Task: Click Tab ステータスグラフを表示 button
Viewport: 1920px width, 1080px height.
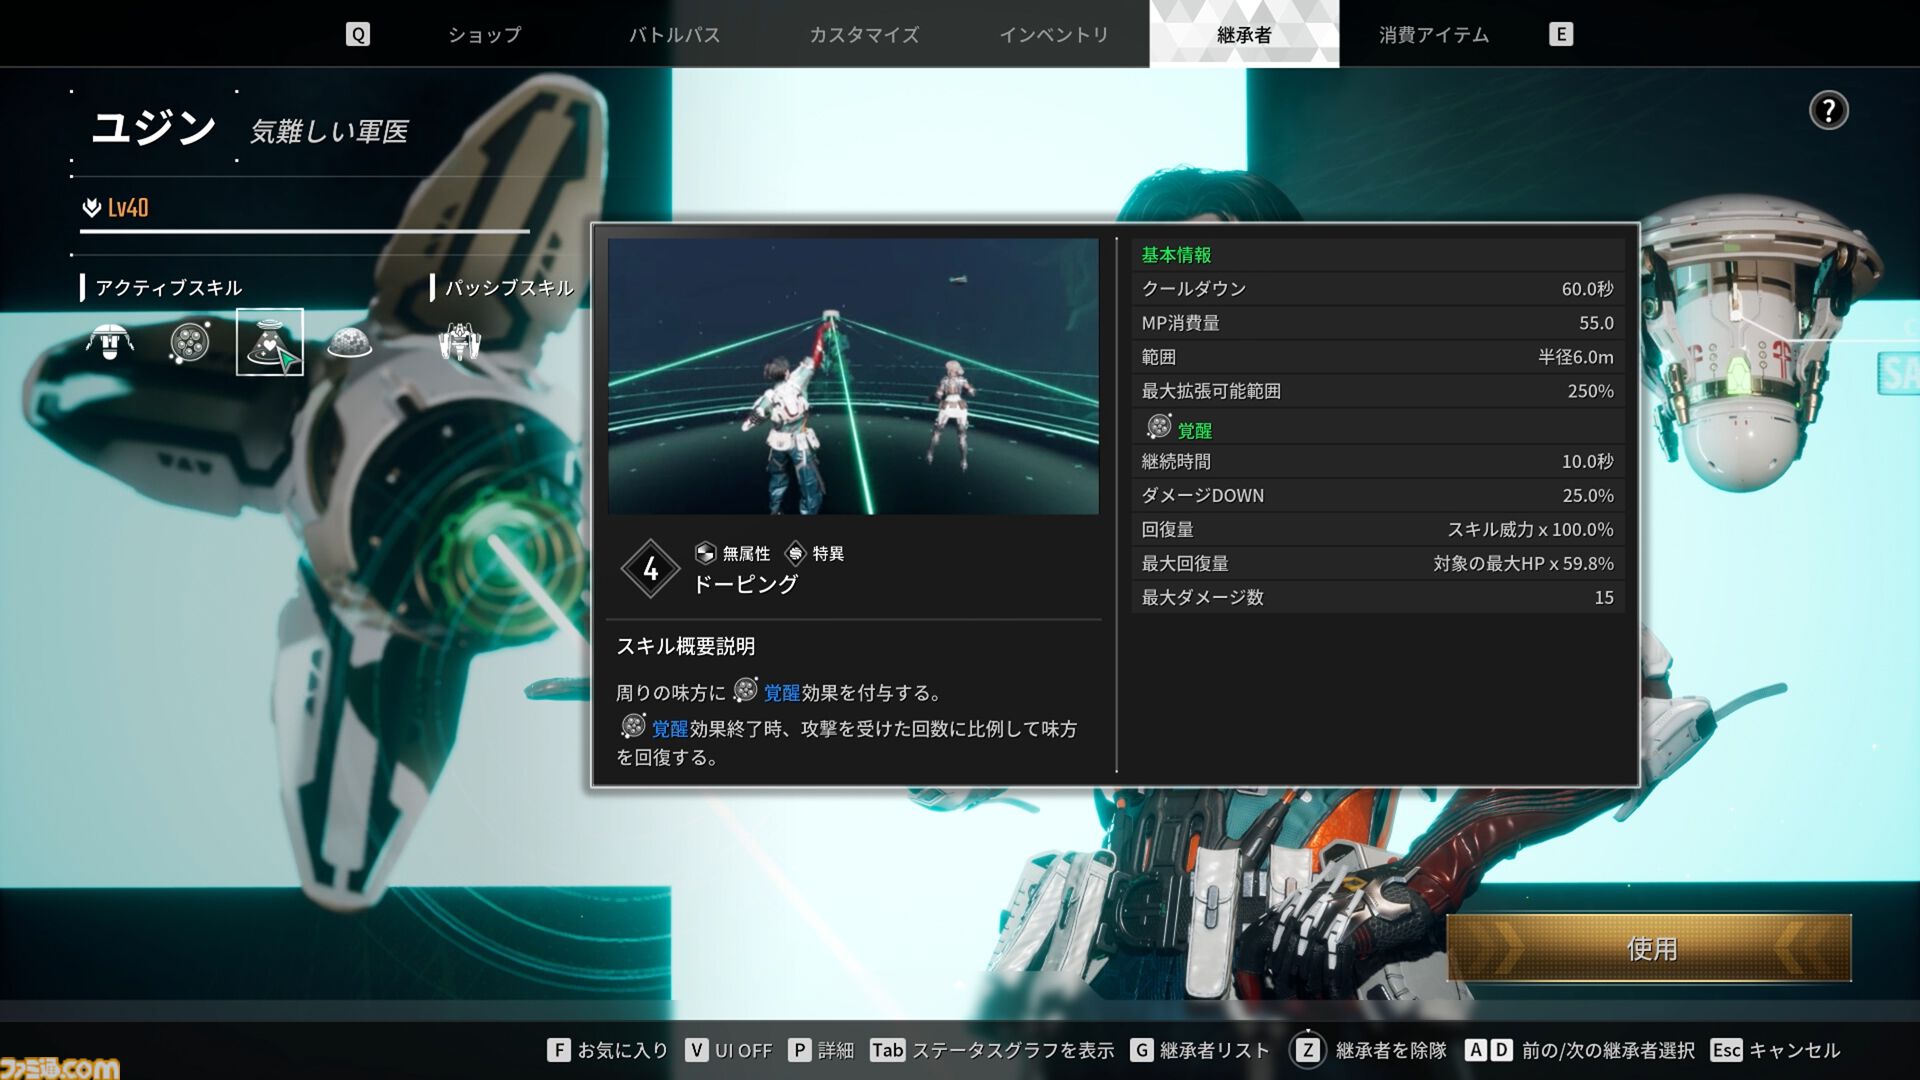Action: pyautogui.click(x=992, y=1050)
